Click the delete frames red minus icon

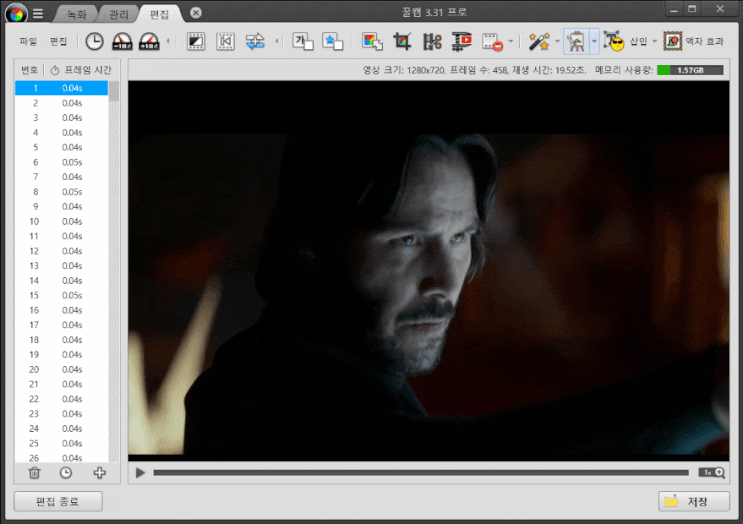[x=492, y=42]
